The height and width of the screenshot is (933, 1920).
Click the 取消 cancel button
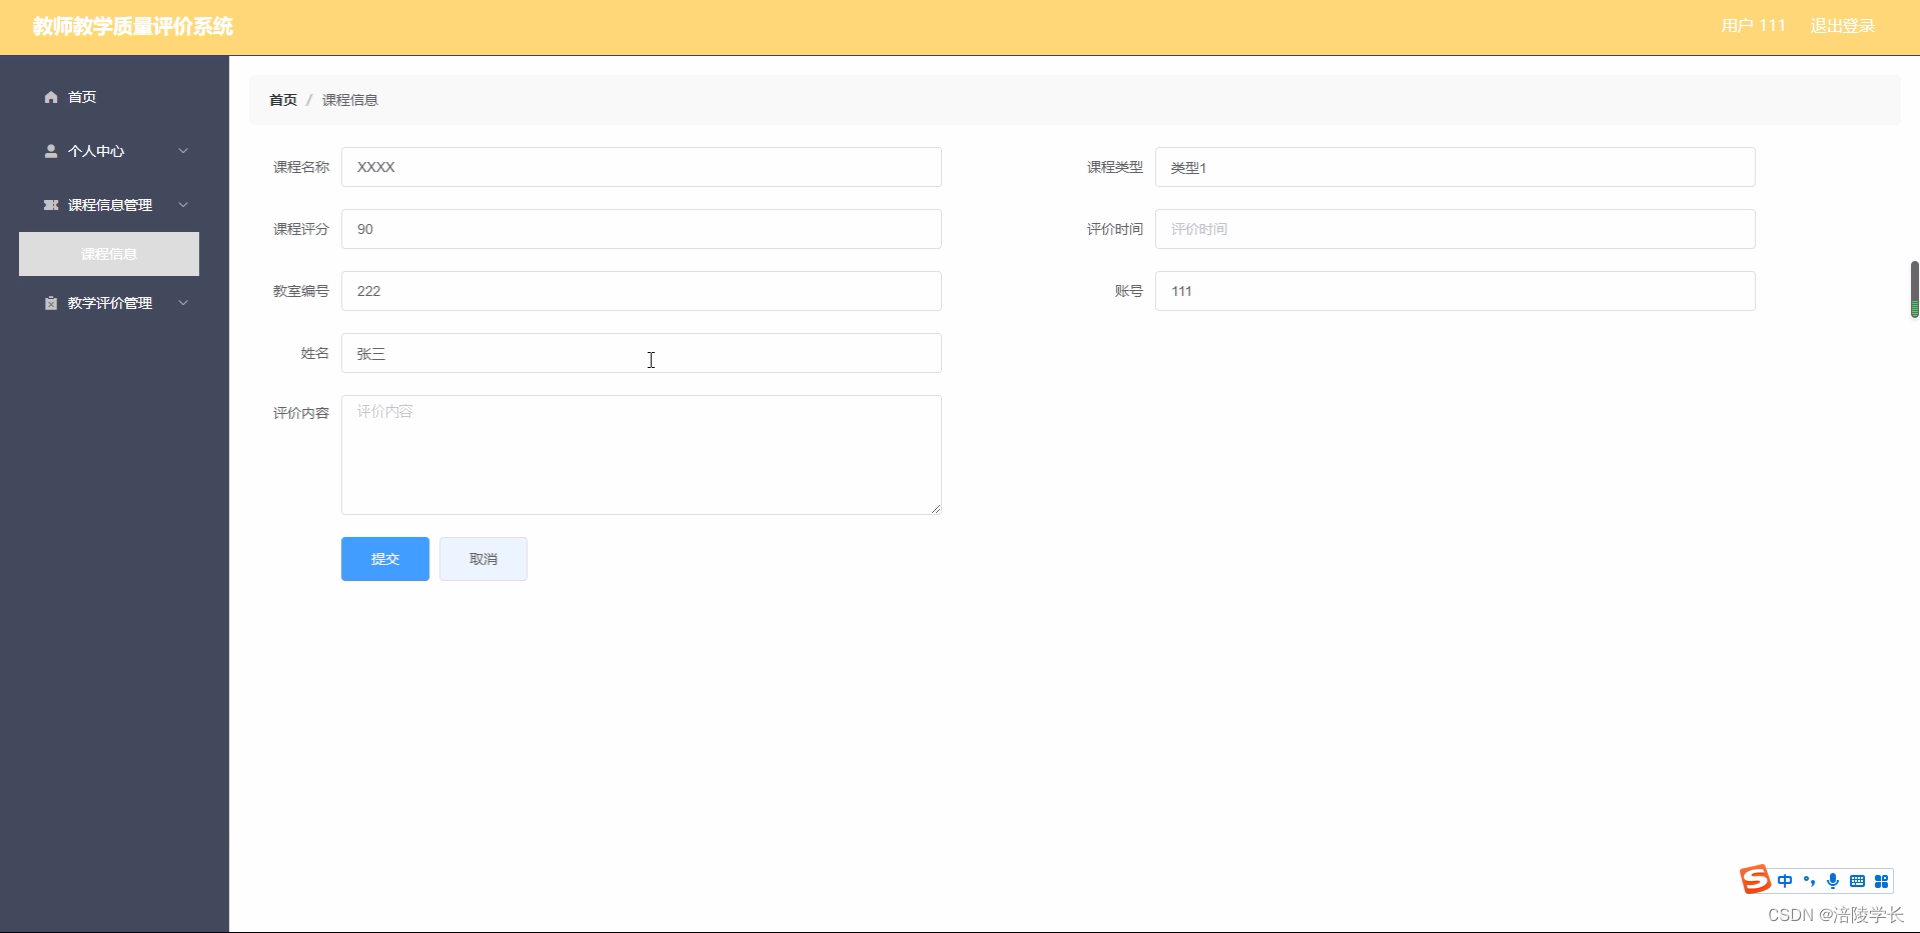[483, 559]
